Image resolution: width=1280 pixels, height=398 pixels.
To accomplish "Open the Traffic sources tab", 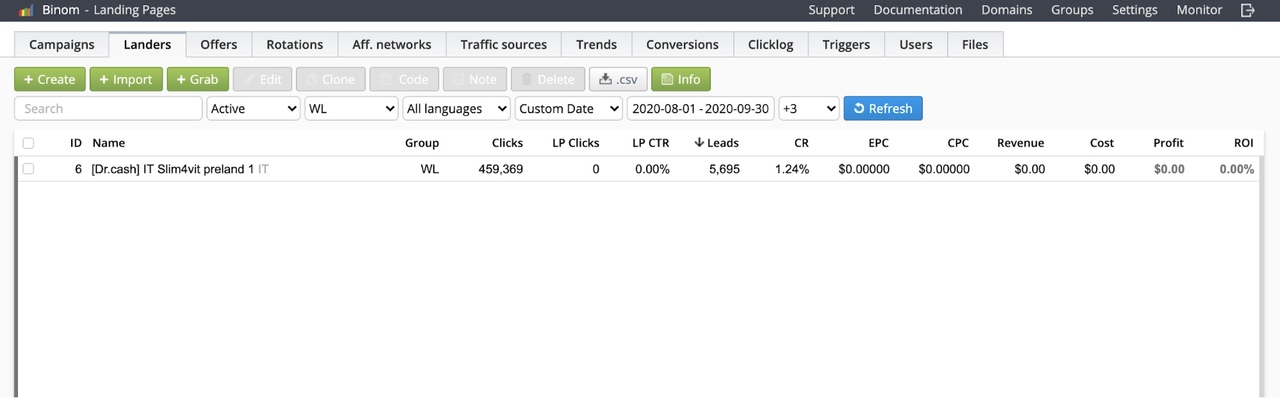I will click(504, 44).
